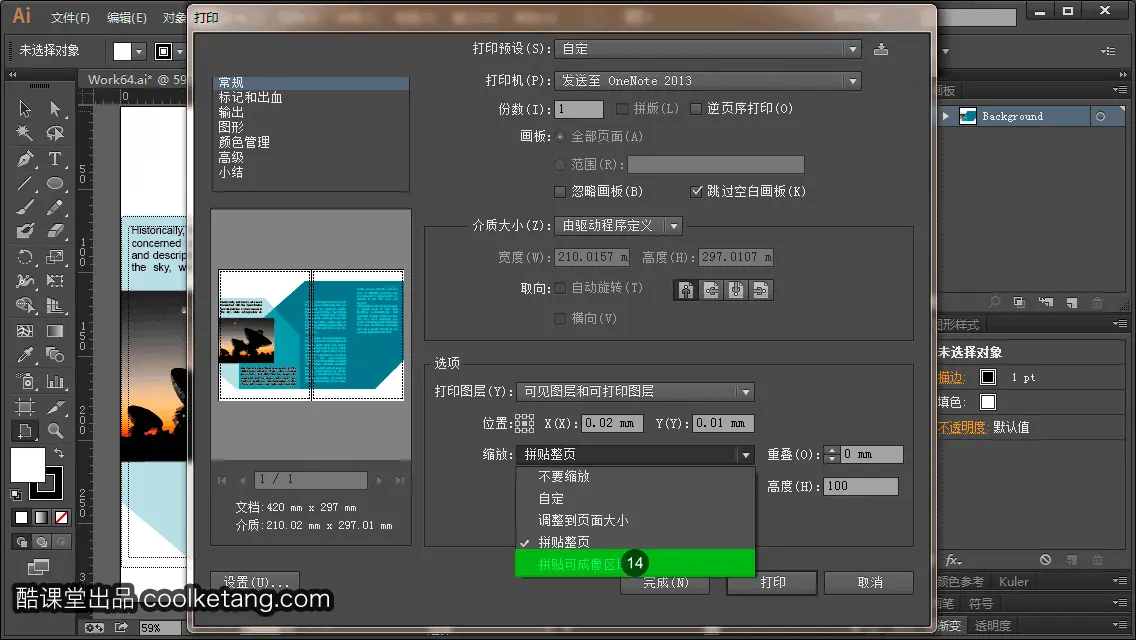Enable auto-rotate (自动旋转) checkbox
This screenshot has height=640, width=1136.
click(x=559, y=288)
